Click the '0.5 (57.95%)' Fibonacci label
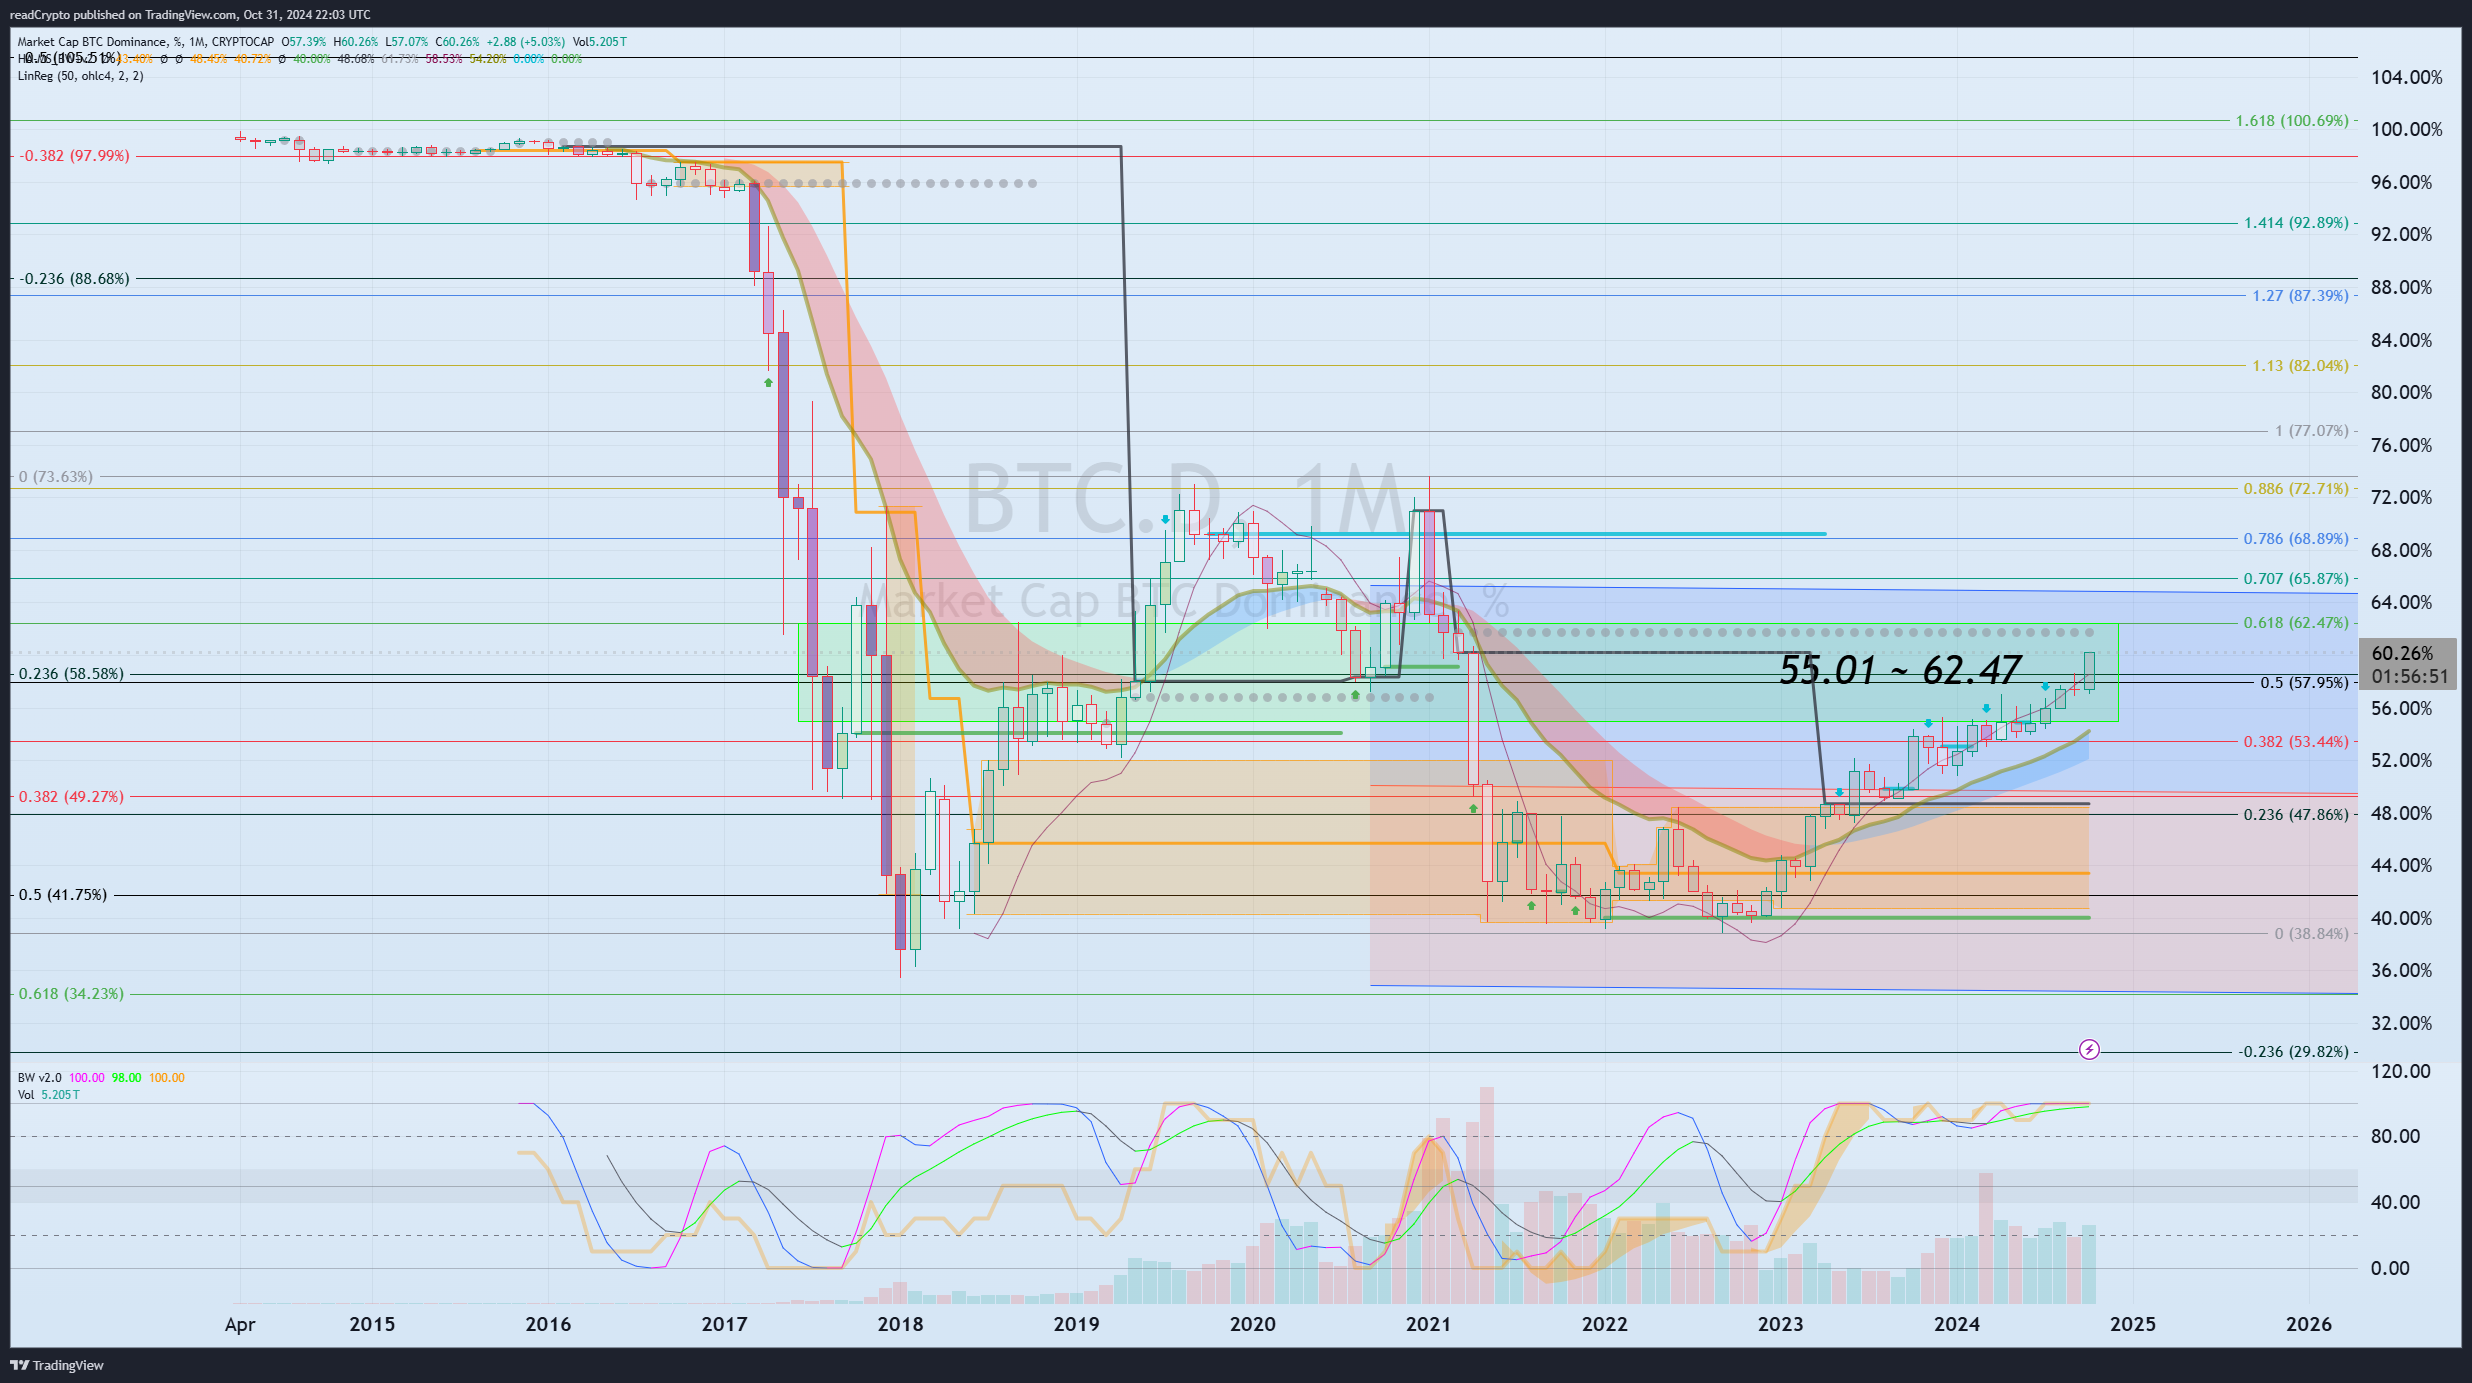This screenshot has height=1383, width=2472. 2304,683
